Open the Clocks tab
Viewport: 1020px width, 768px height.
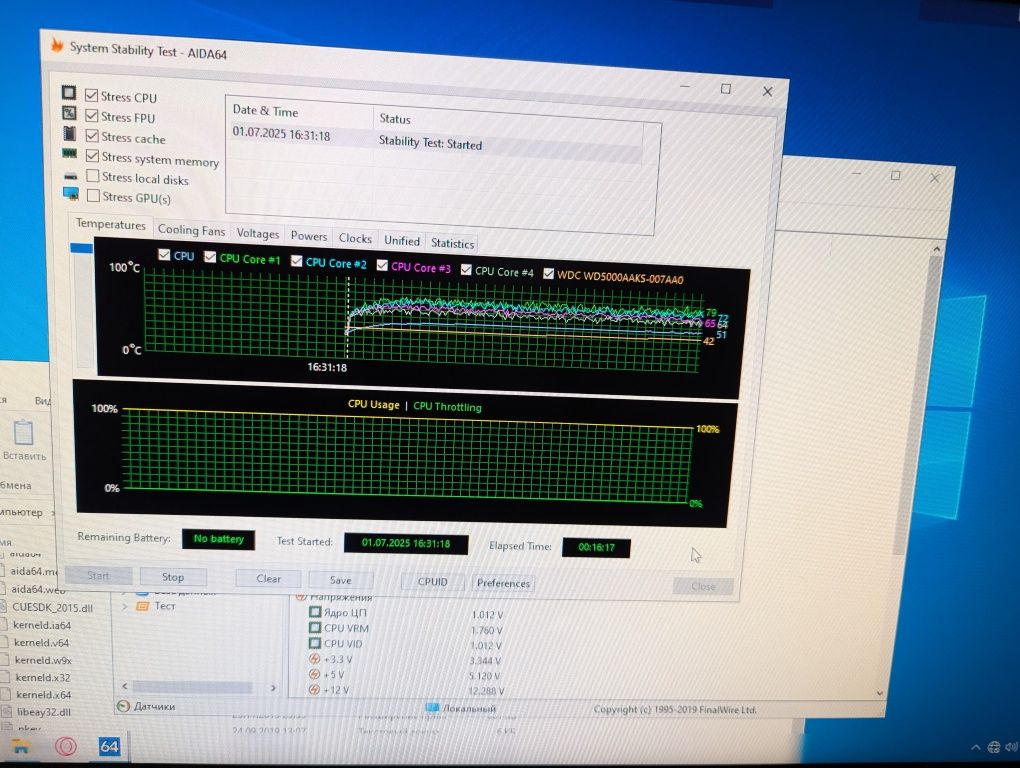[355, 239]
